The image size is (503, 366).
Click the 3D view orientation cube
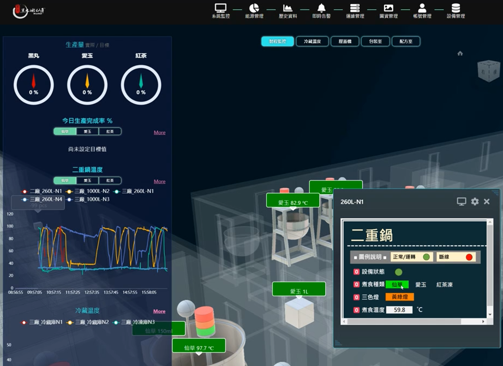click(489, 70)
